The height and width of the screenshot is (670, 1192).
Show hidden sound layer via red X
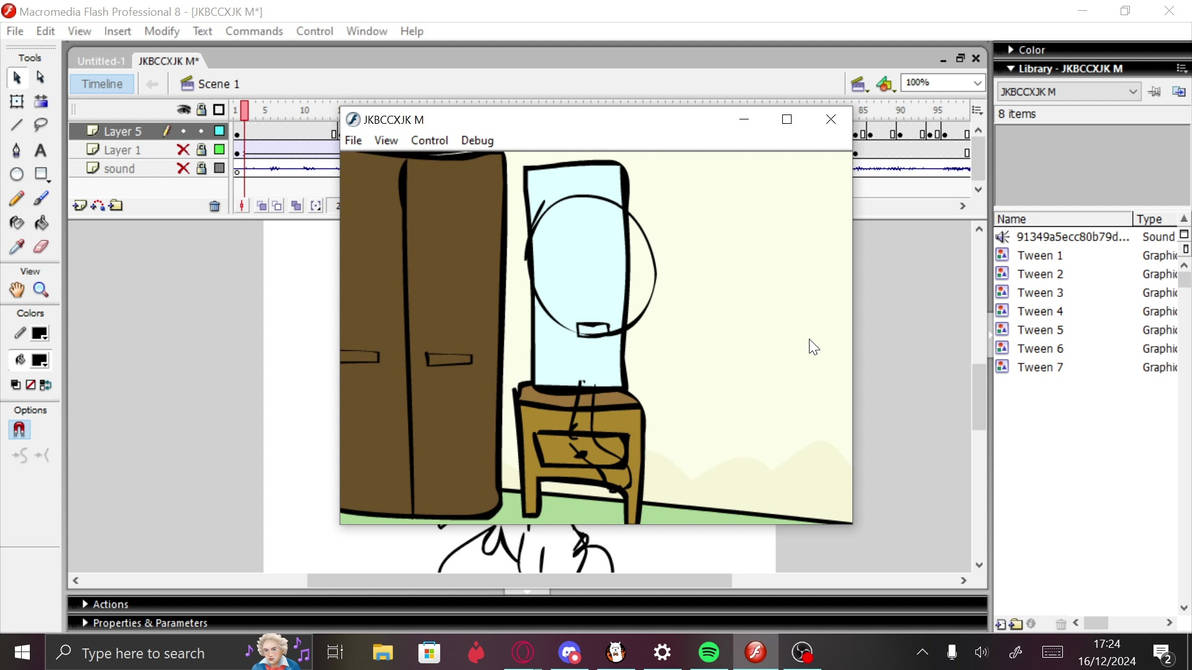pyautogui.click(x=183, y=168)
